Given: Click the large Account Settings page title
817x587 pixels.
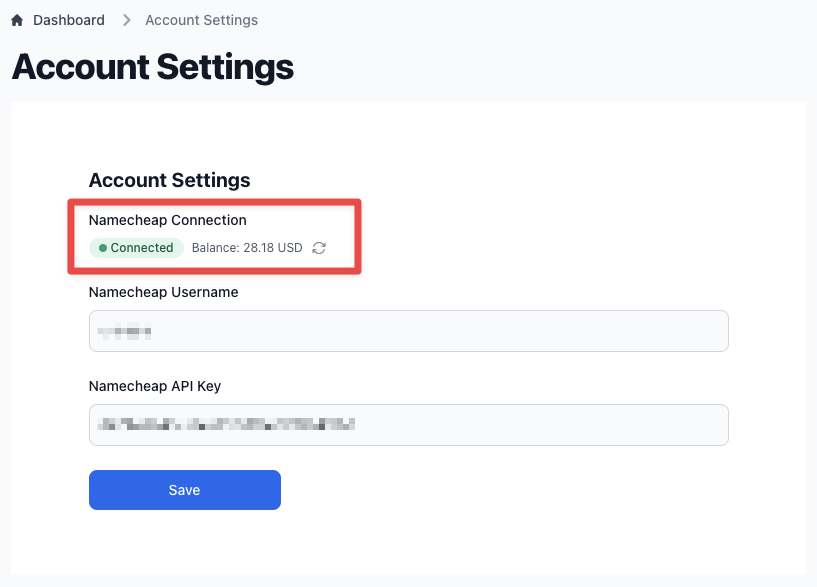Looking at the screenshot, I should [x=153, y=68].
